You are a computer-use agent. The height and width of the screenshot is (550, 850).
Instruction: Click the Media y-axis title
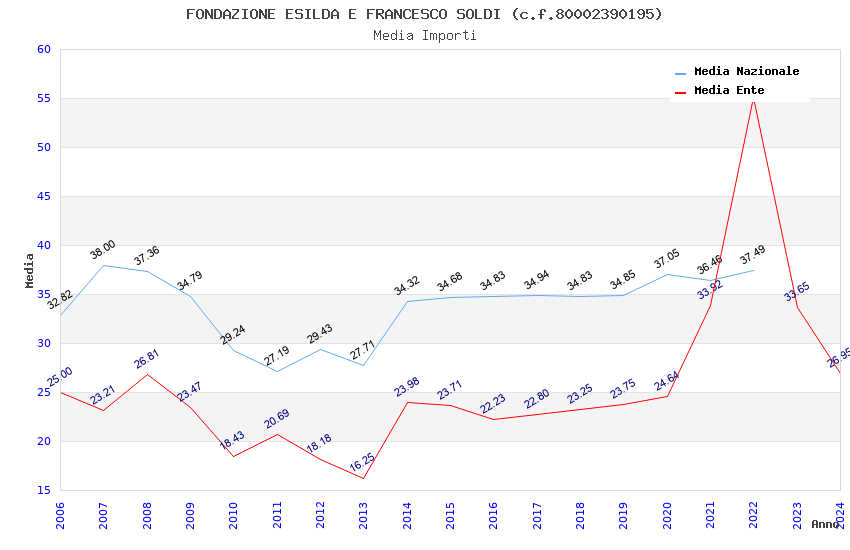(x=29, y=270)
